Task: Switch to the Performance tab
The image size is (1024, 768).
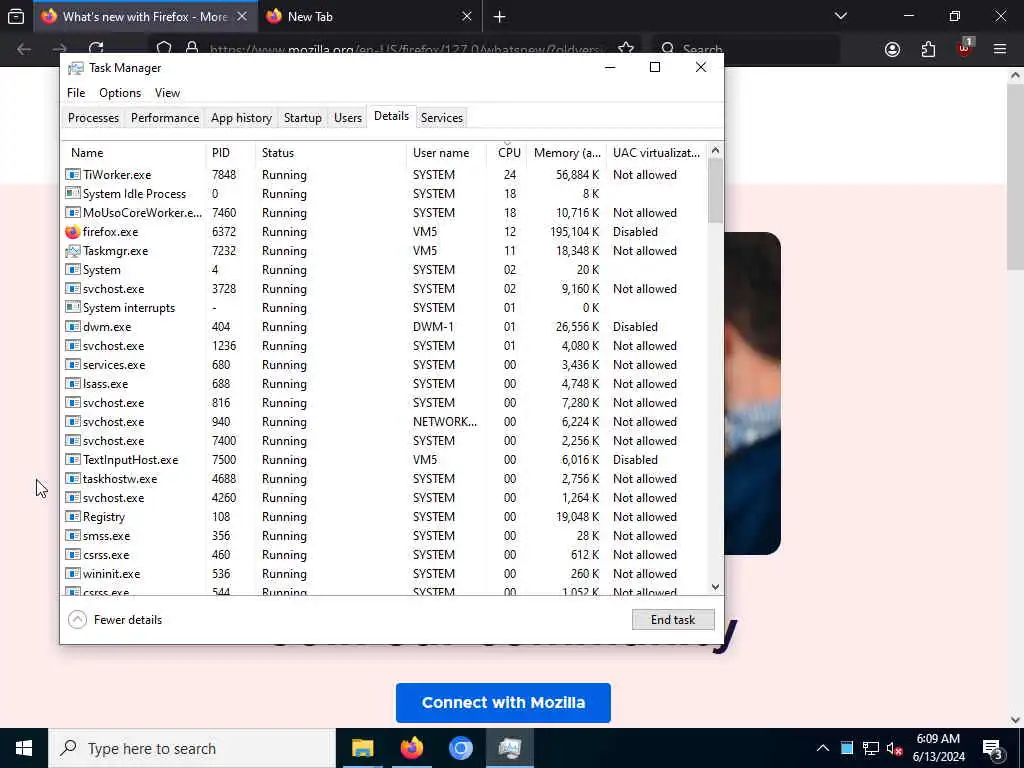Action: coord(165,118)
